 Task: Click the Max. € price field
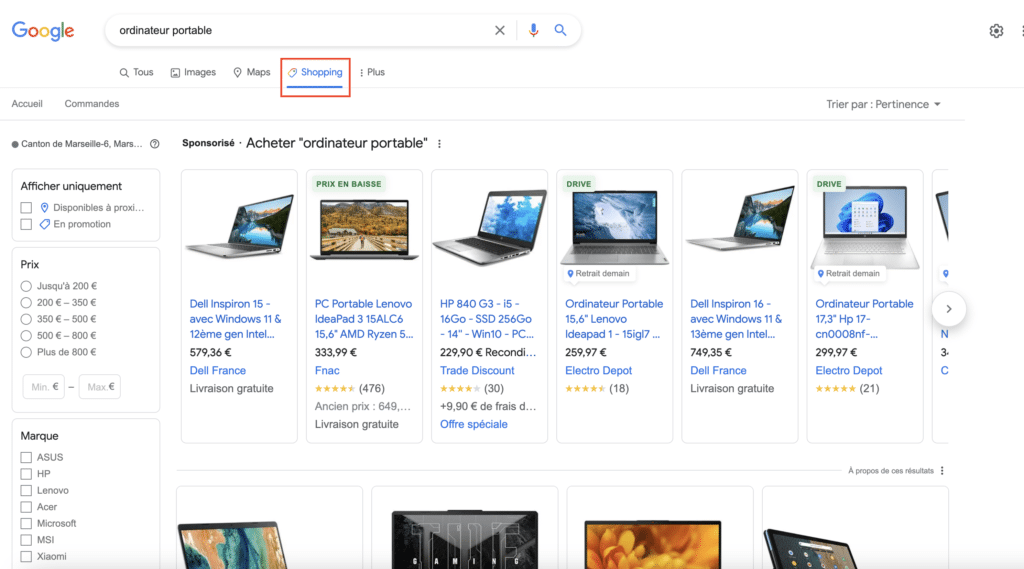100,387
